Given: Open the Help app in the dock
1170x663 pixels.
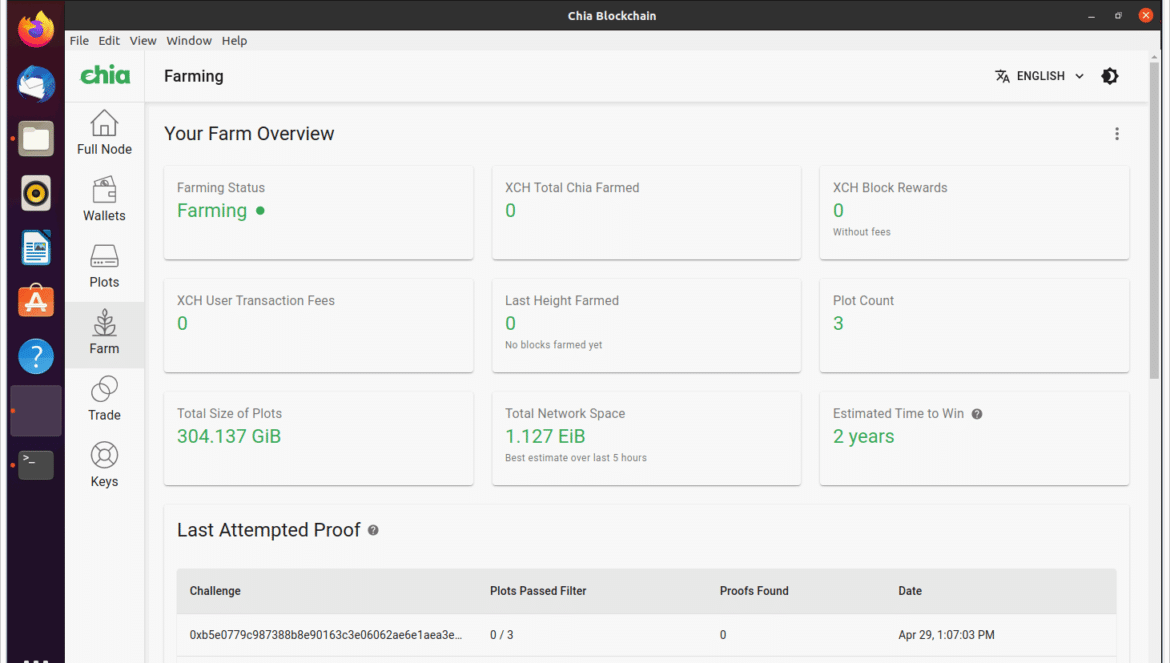Looking at the screenshot, I should coord(36,356).
